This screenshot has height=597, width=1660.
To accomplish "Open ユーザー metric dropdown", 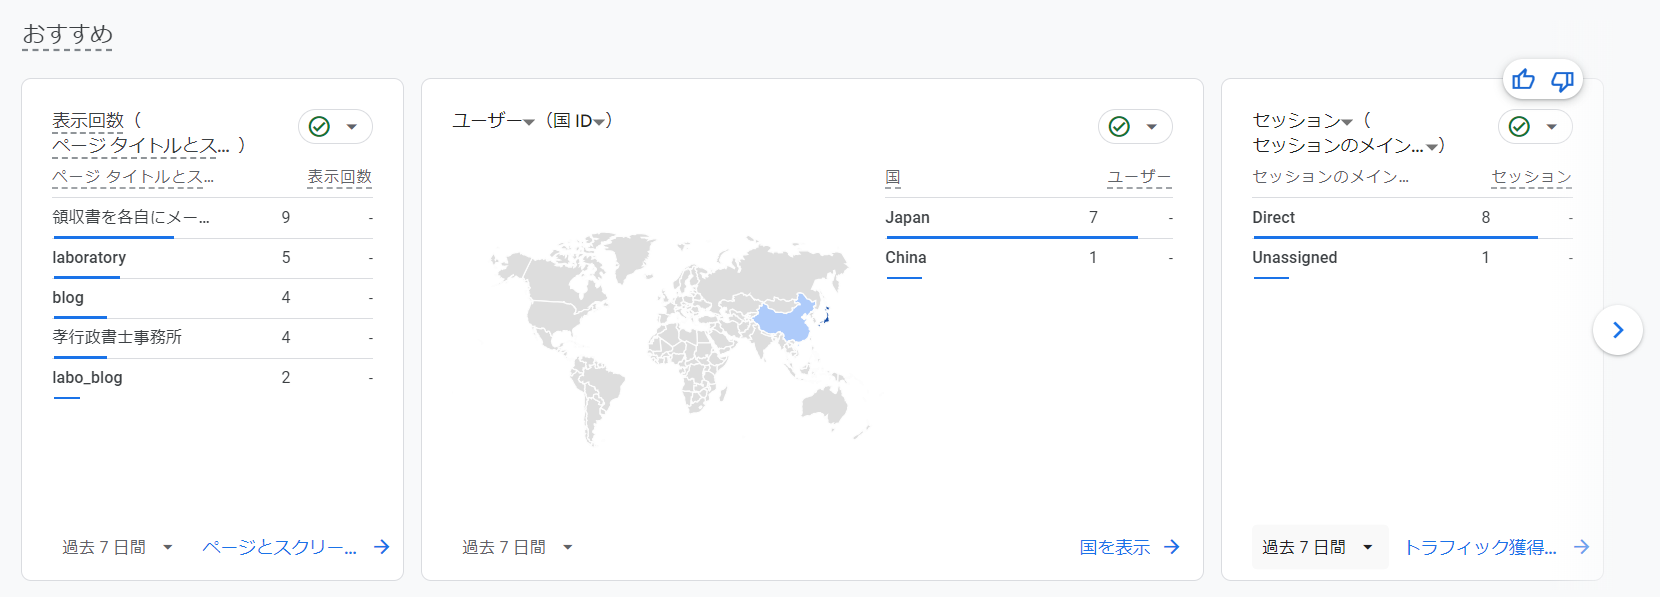I will pyautogui.click(x=494, y=121).
